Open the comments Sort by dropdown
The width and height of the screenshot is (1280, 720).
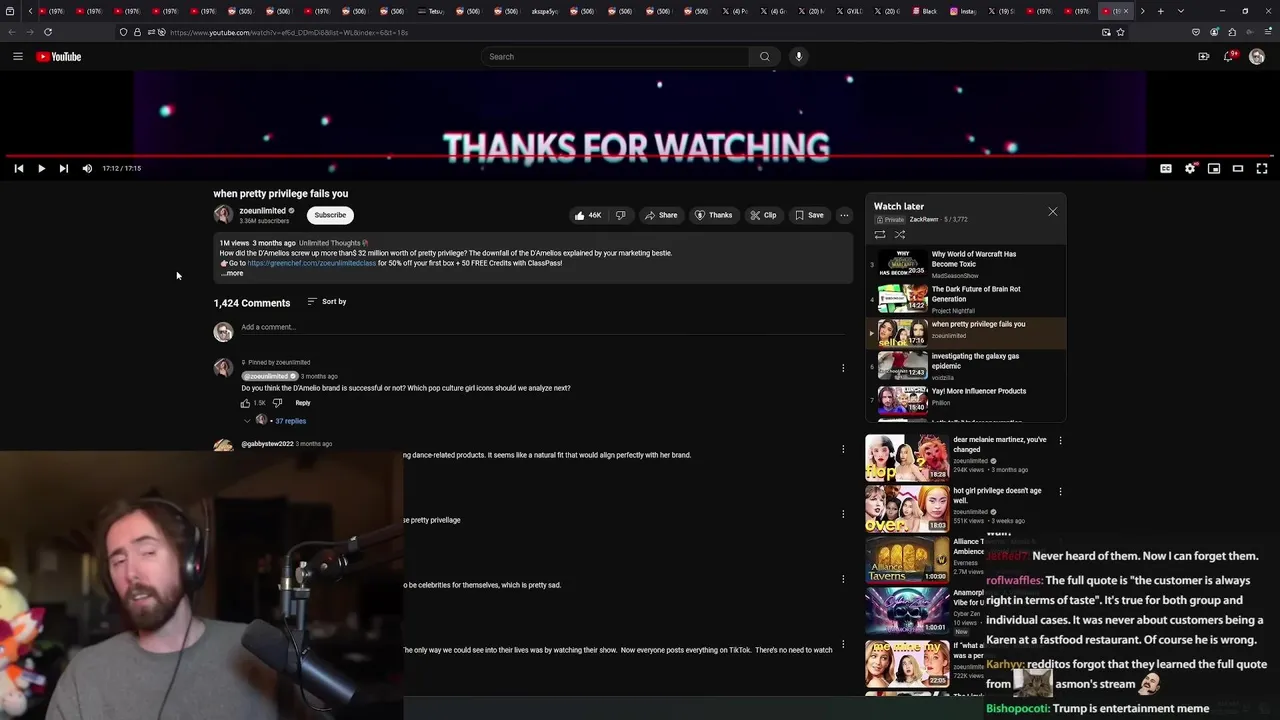(327, 301)
